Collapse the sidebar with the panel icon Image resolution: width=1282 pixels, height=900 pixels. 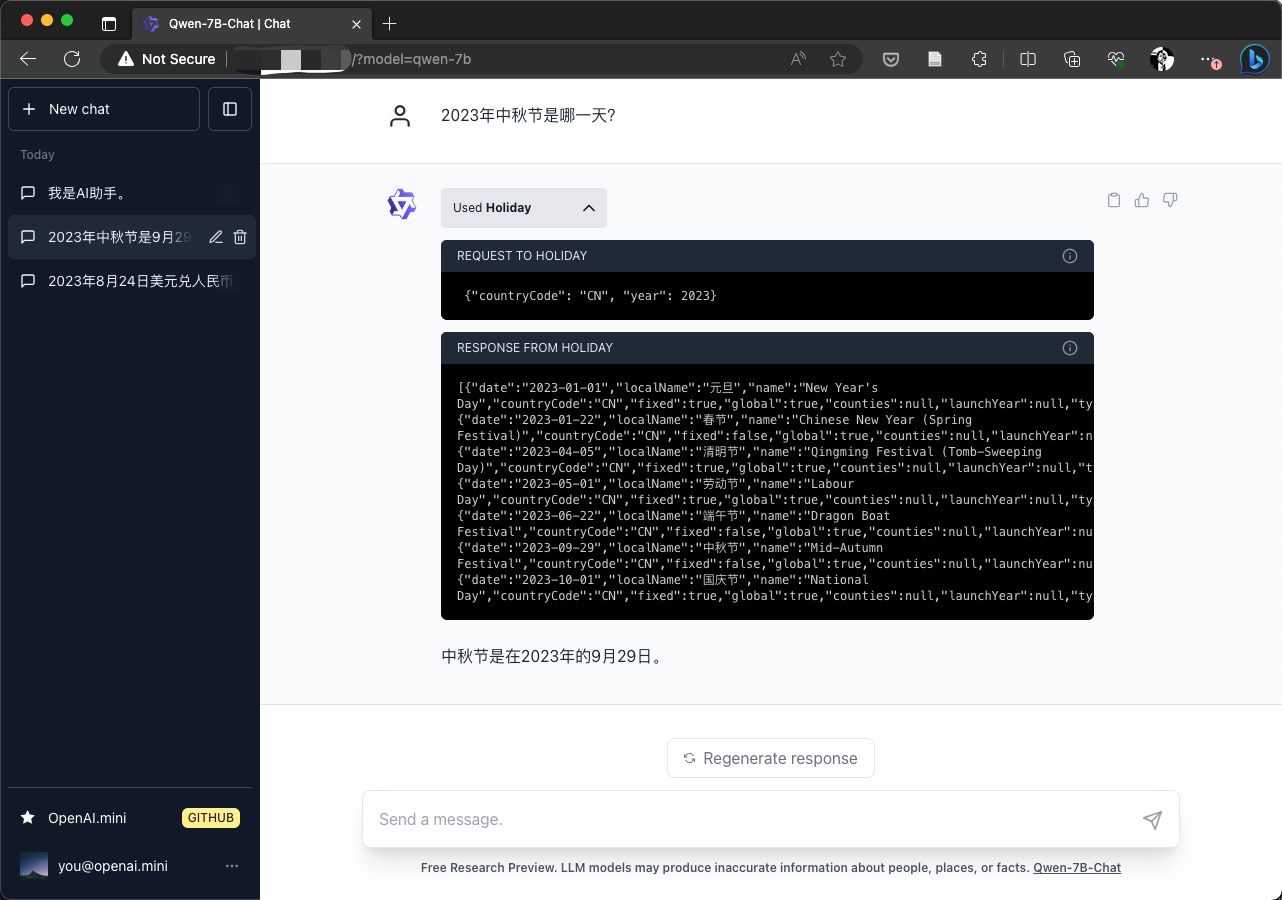pos(230,109)
